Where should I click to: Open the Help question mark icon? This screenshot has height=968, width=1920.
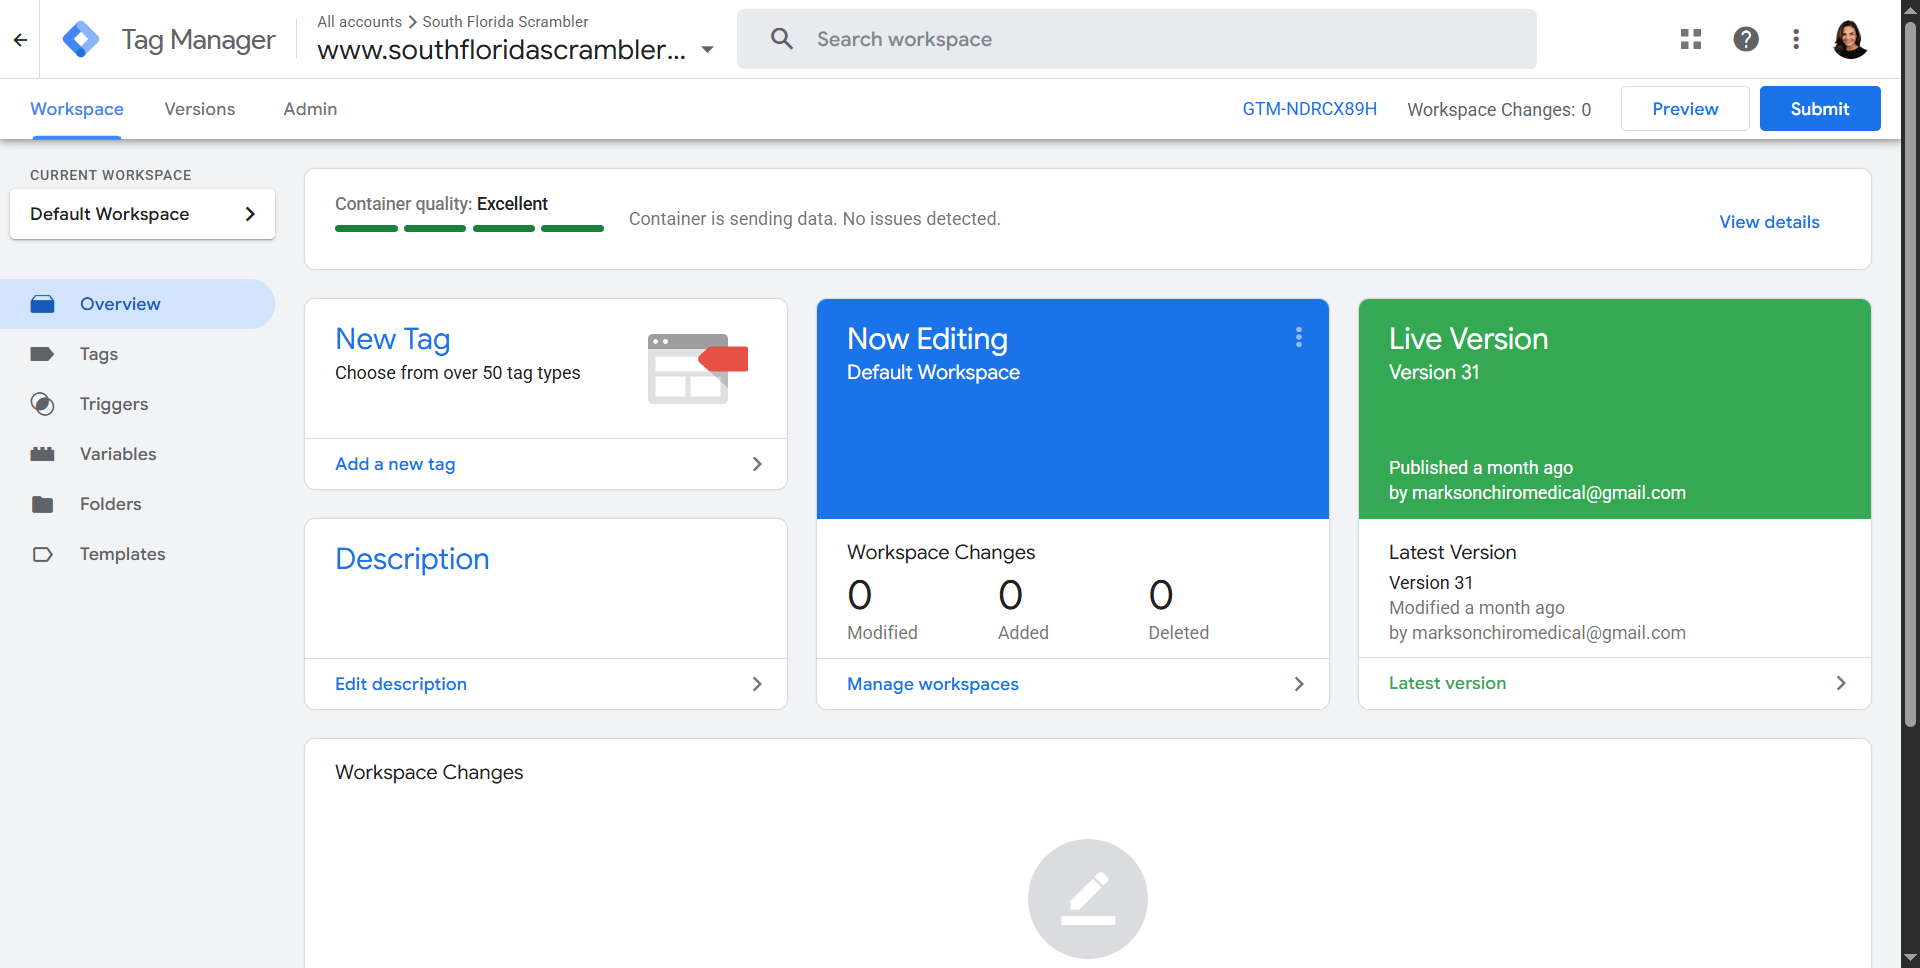pos(1746,39)
